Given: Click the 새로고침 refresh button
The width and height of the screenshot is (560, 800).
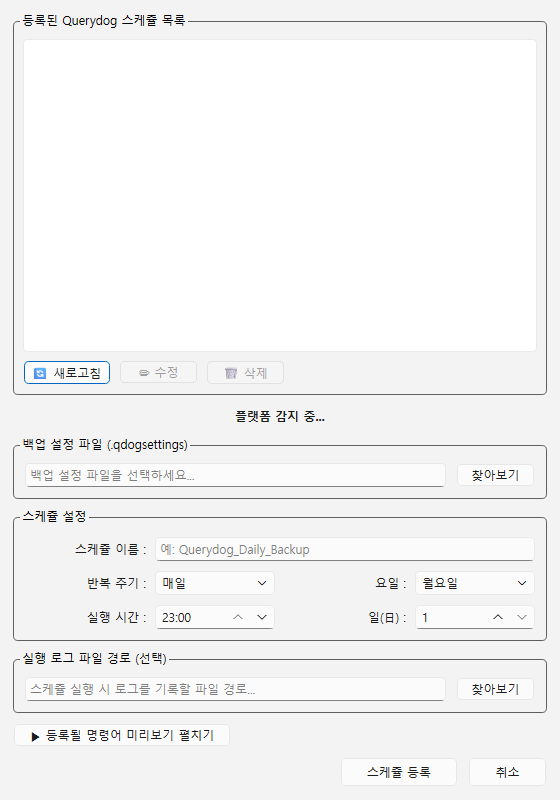Looking at the screenshot, I should [67, 373].
